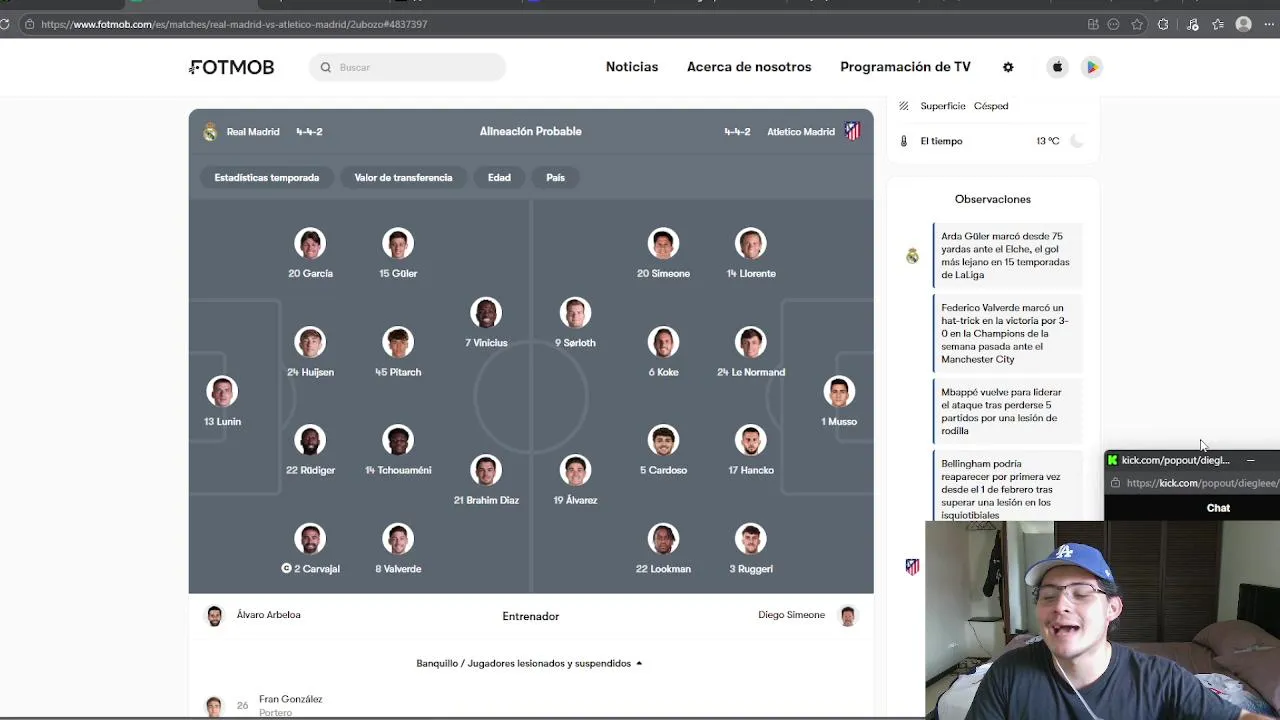This screenshot has width=1280, height=720.
Task: Open browser profile avatar
Action: [1244, 24]
